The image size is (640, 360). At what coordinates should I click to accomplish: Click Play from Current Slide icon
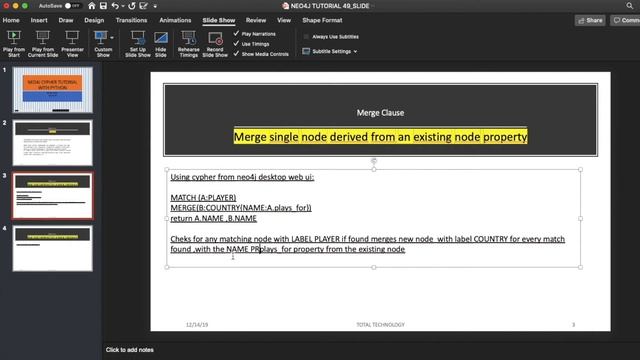pos(43,38)
